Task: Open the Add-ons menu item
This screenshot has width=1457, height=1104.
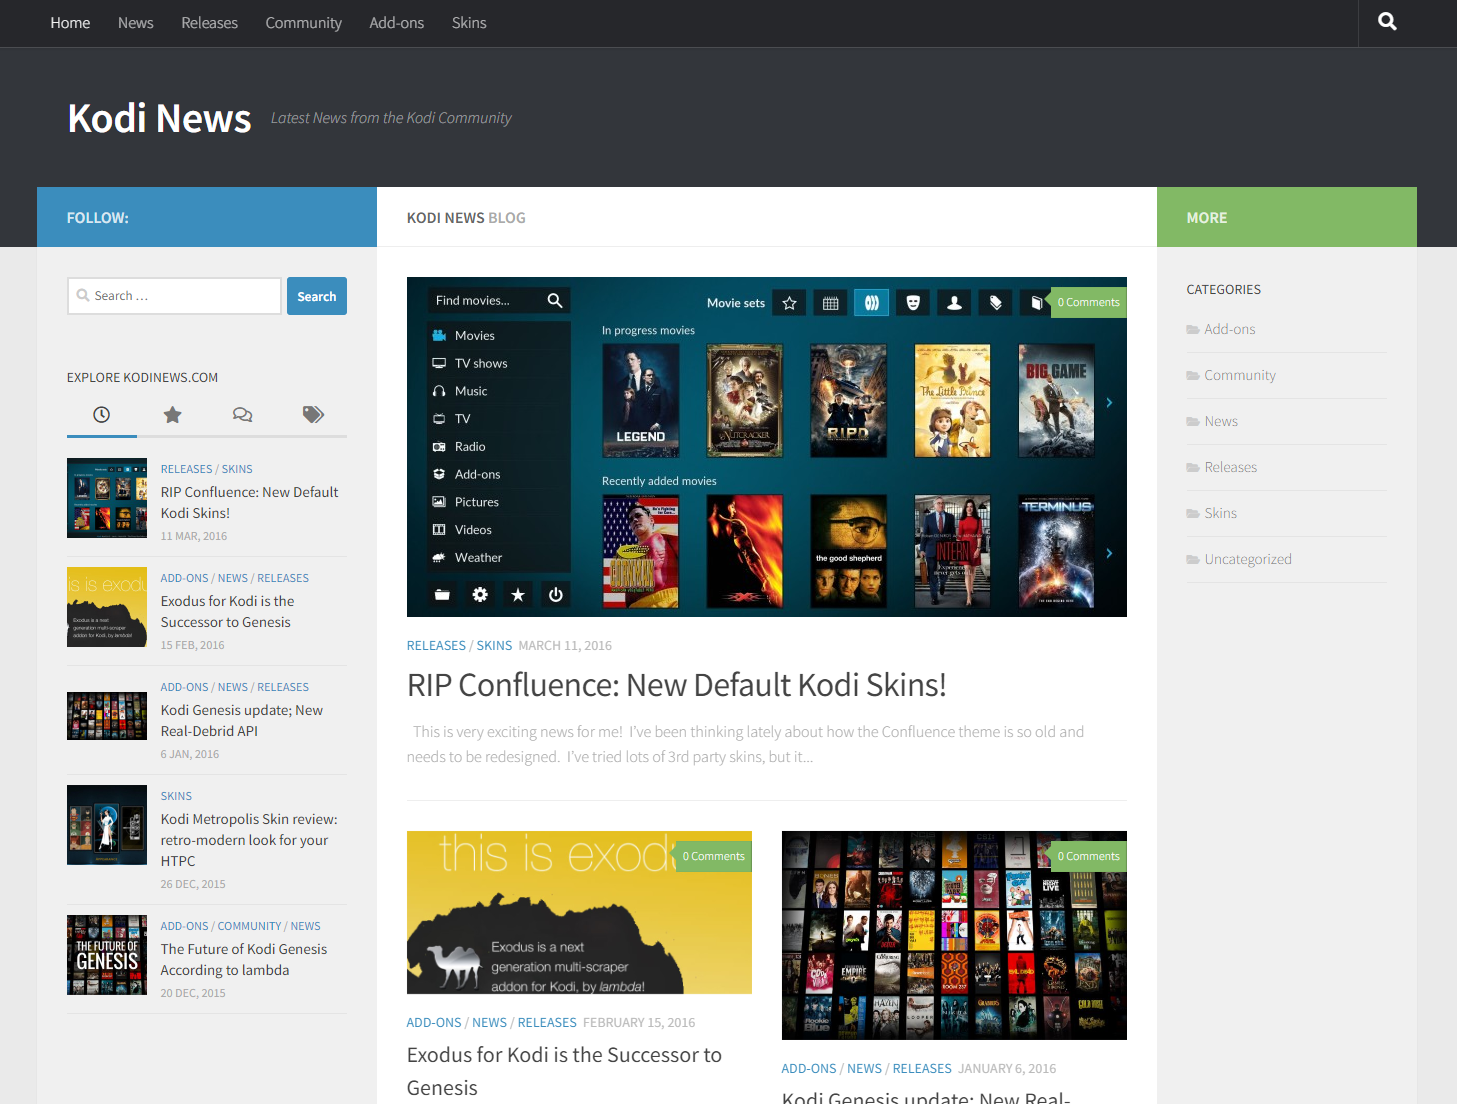Action: [396, 22]
